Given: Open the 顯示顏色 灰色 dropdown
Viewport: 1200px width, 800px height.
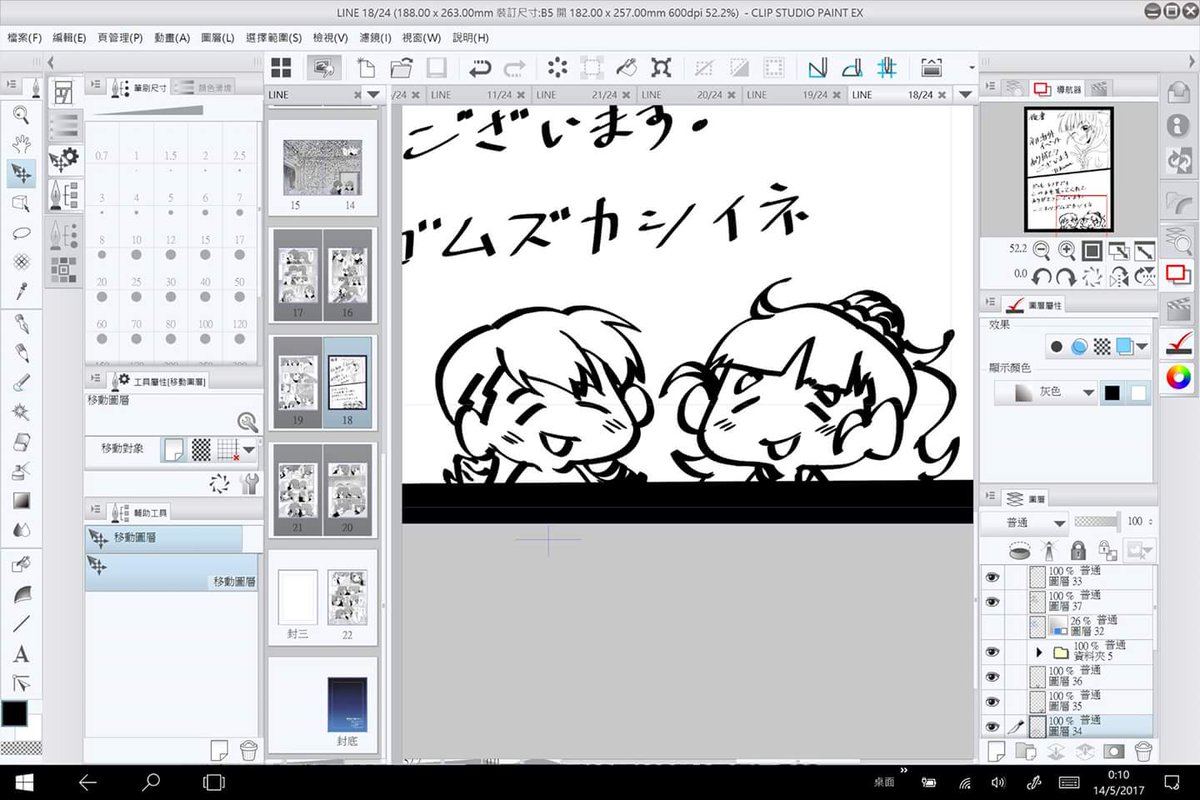Looking at the screenshot, I should point(1045,393).
